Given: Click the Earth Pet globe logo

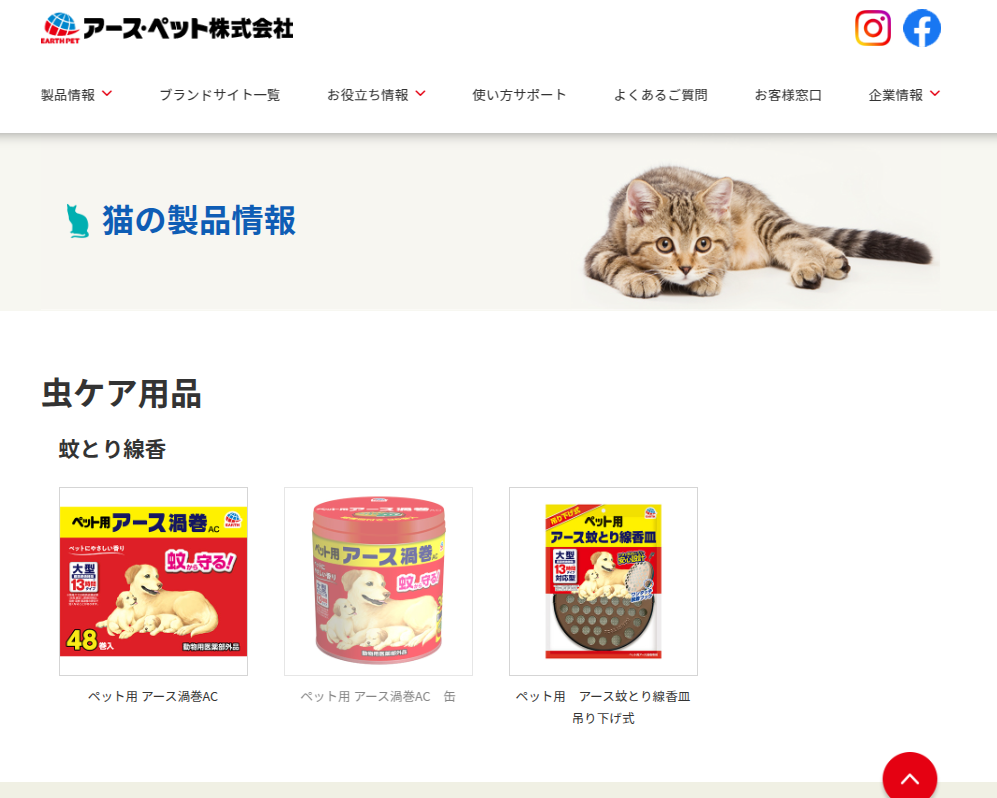Looking at the screenshot, I should [x=60, y=29].
